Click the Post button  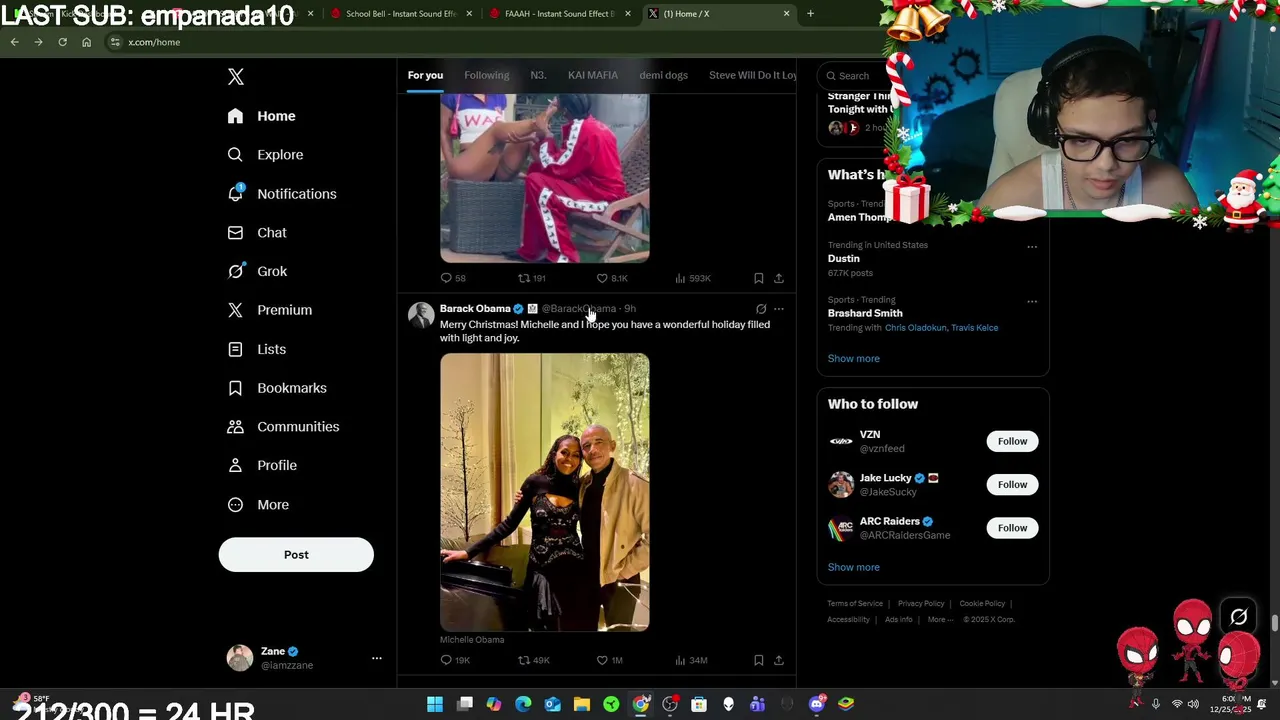coord(296,555)
